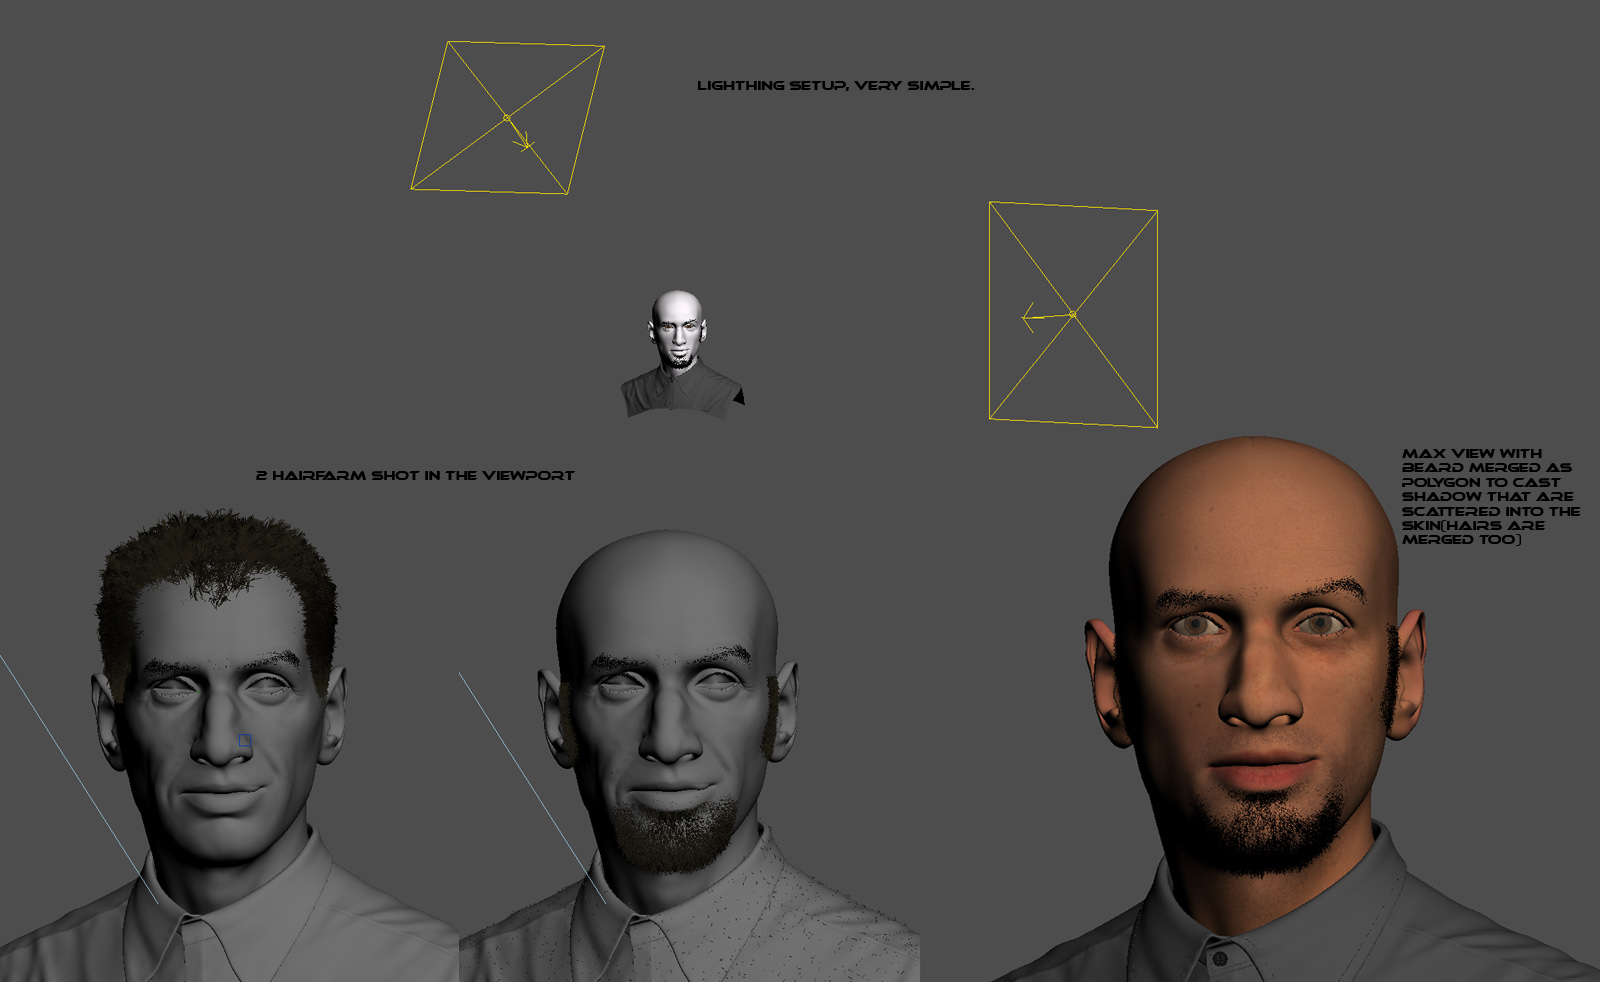Click the collar button on the final render's shirt
The image size is (1600, 982).
point(1220,957)
